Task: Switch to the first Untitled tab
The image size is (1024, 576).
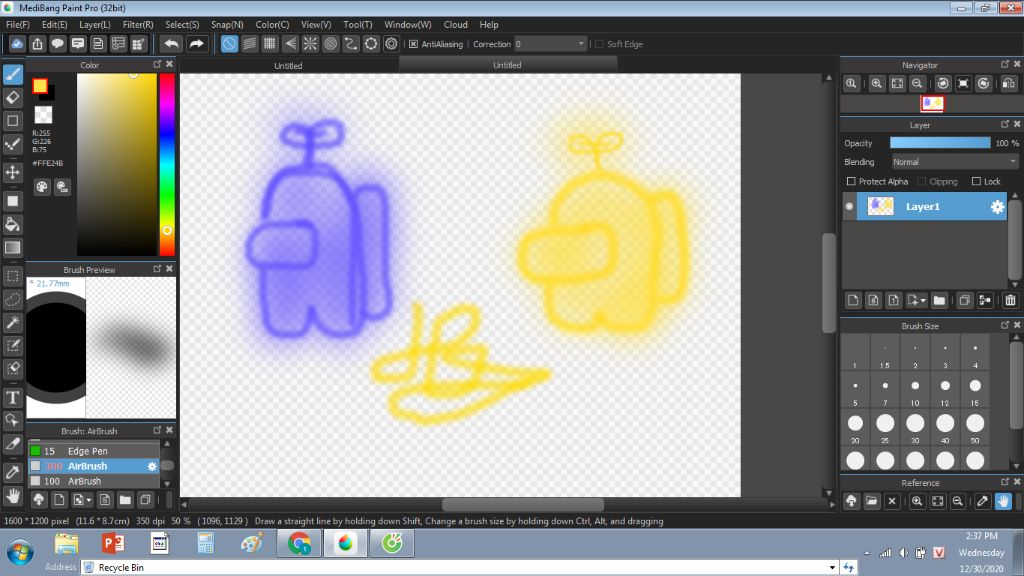Action: tap(288, 65)
